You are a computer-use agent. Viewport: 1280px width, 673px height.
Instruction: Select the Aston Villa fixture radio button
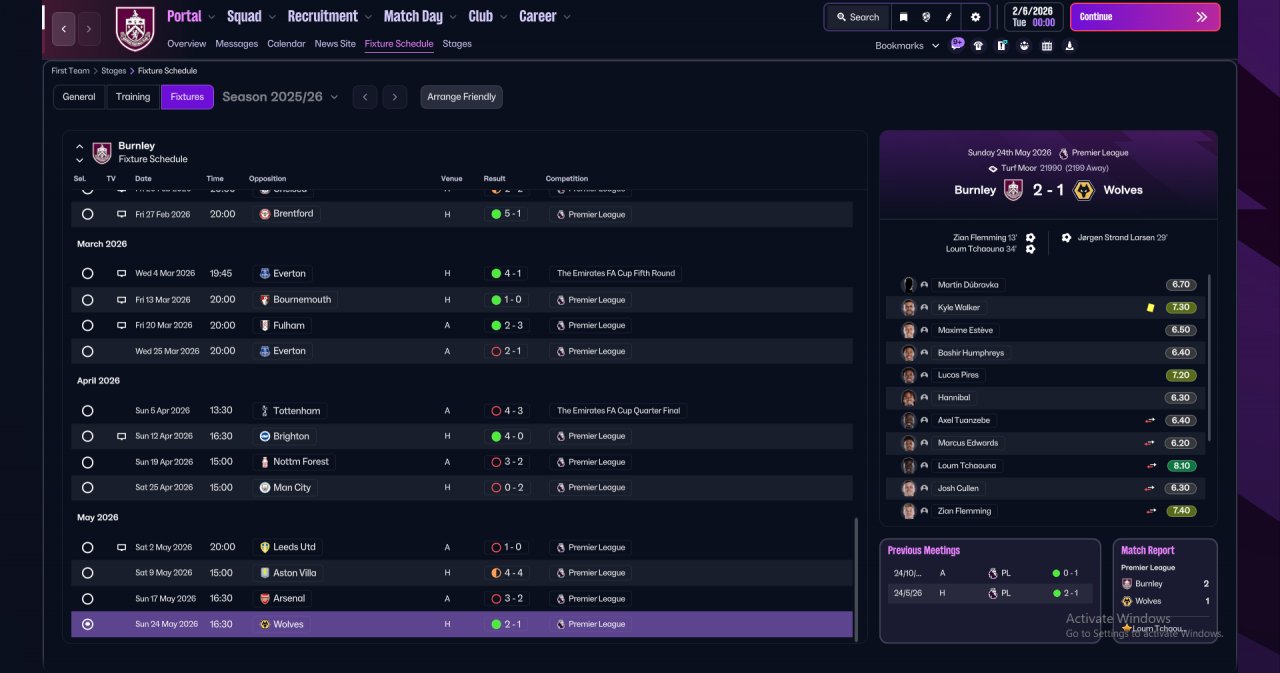(88, 573)
